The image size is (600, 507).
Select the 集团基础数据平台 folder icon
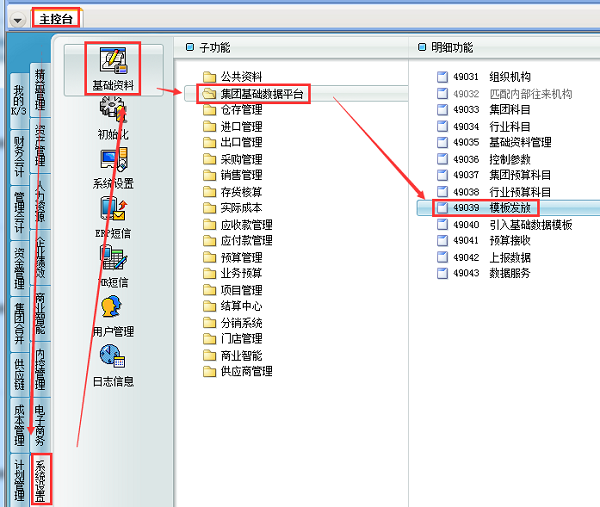click(x=209, y=93)
